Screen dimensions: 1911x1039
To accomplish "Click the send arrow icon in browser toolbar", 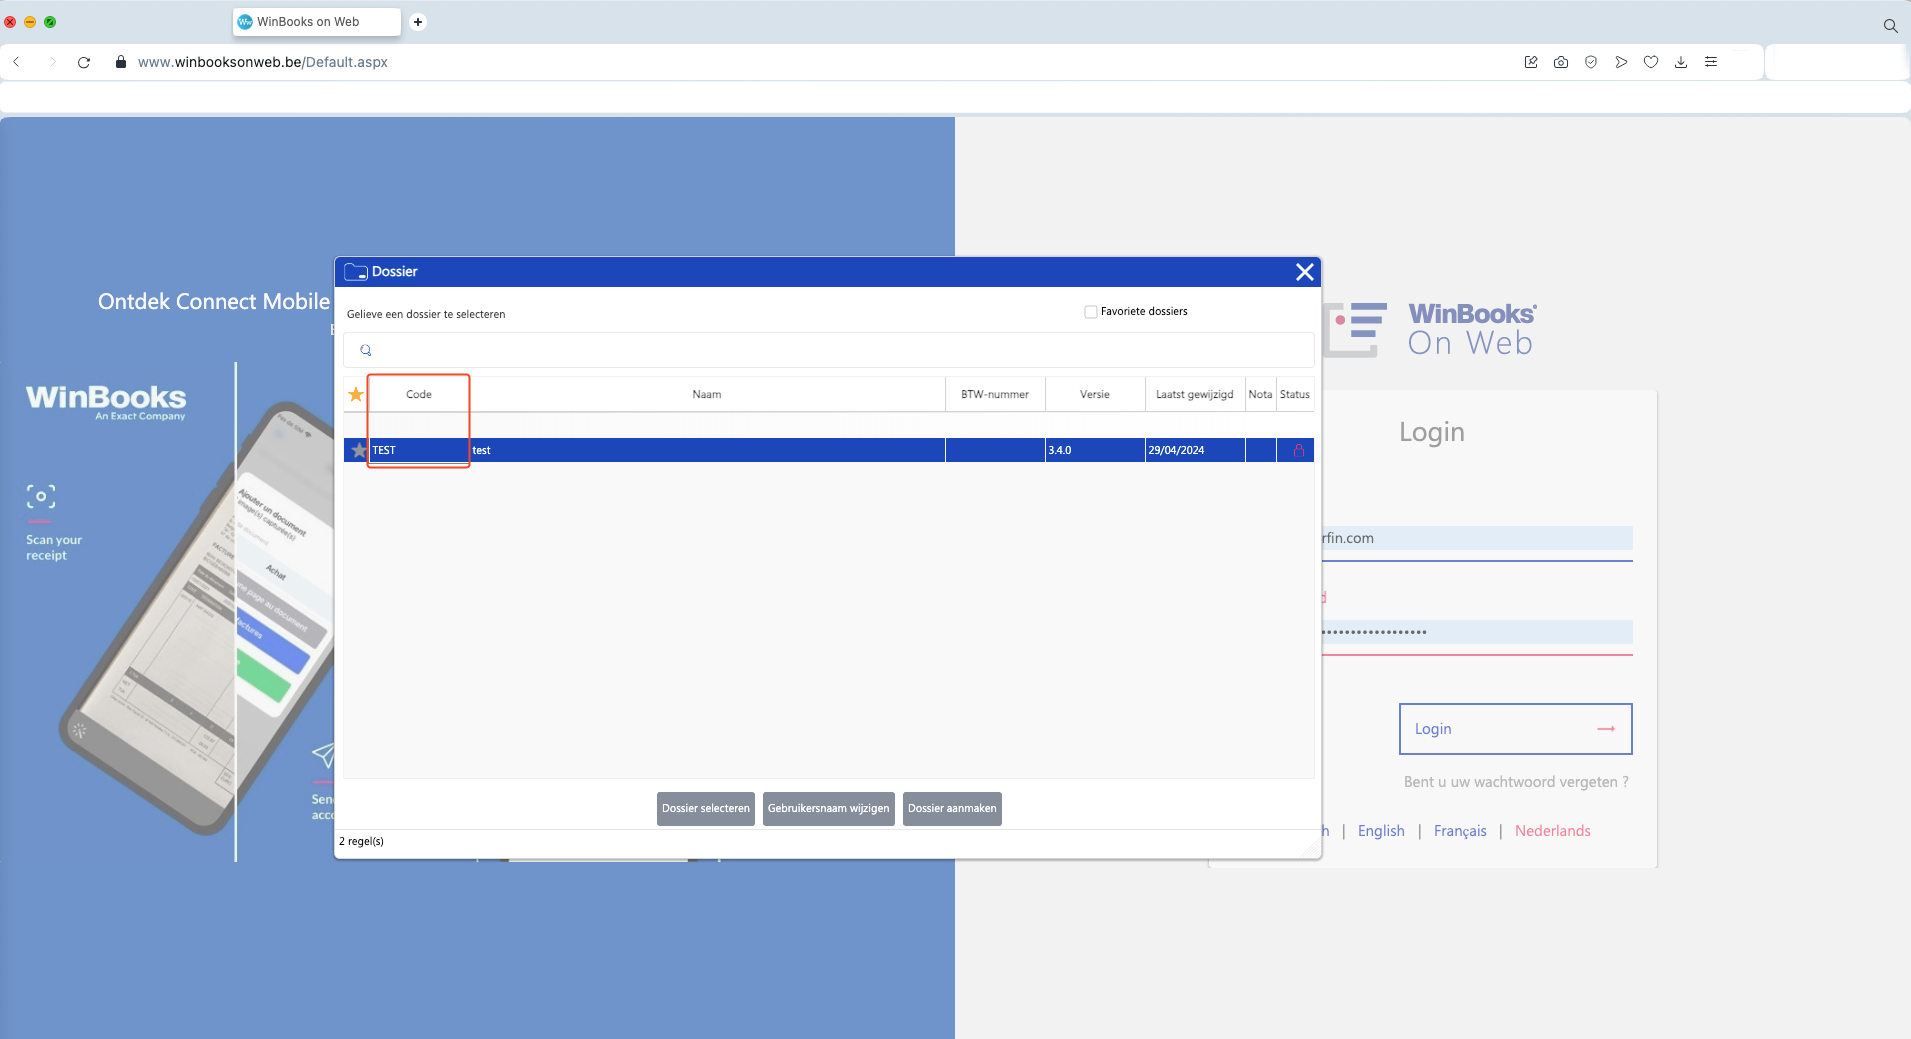I will (1621, 62).
